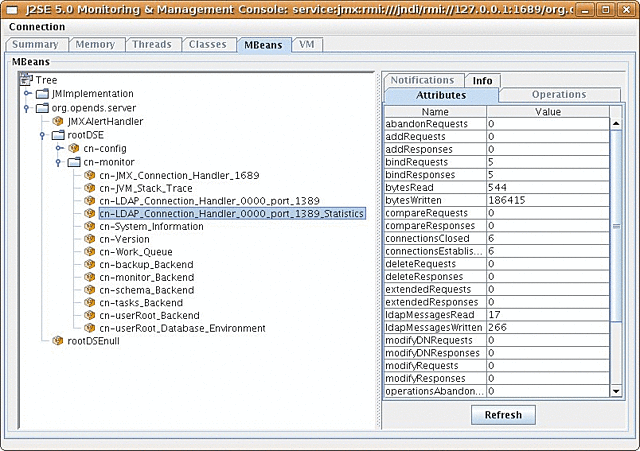Click the org.opends.server folder icon
This screenshot has height=451, width=640.
[42, 108]
